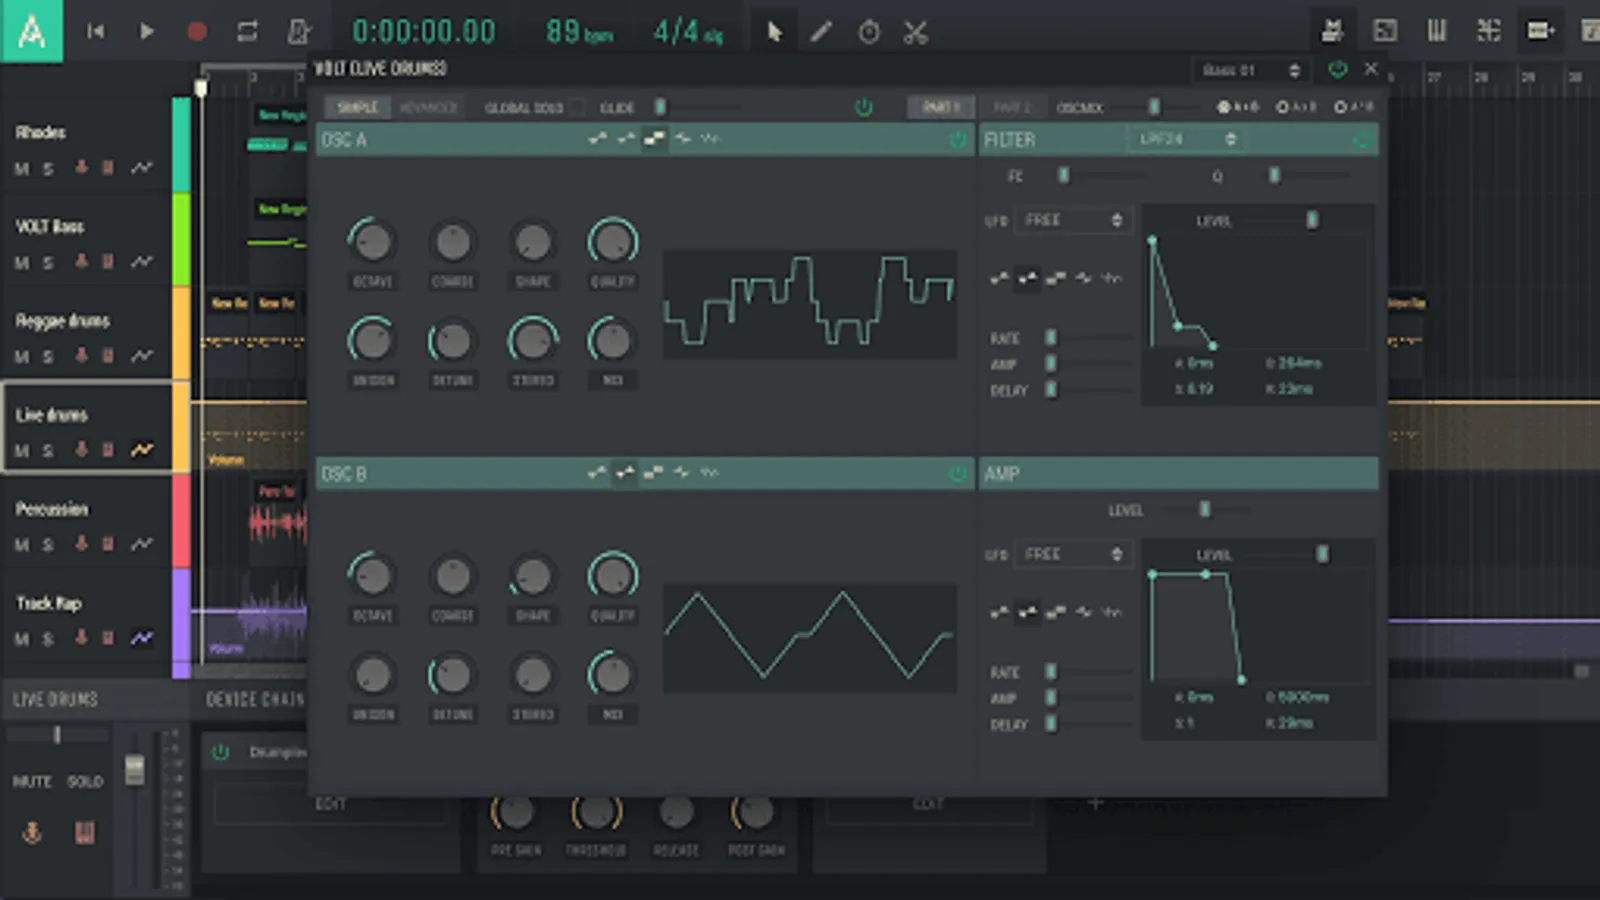This screenshot has height=900, width=1600.
Task: Switch to the Simple tab in VOLT
Action: [357, 107]
